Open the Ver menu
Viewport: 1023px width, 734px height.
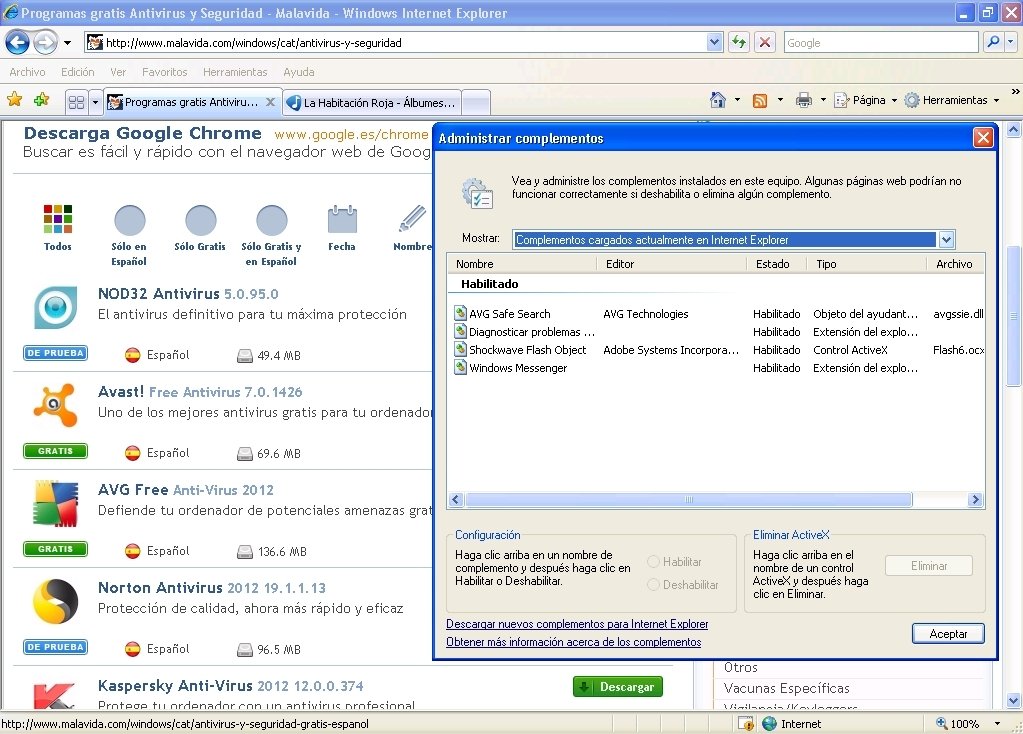coord(118,72)
